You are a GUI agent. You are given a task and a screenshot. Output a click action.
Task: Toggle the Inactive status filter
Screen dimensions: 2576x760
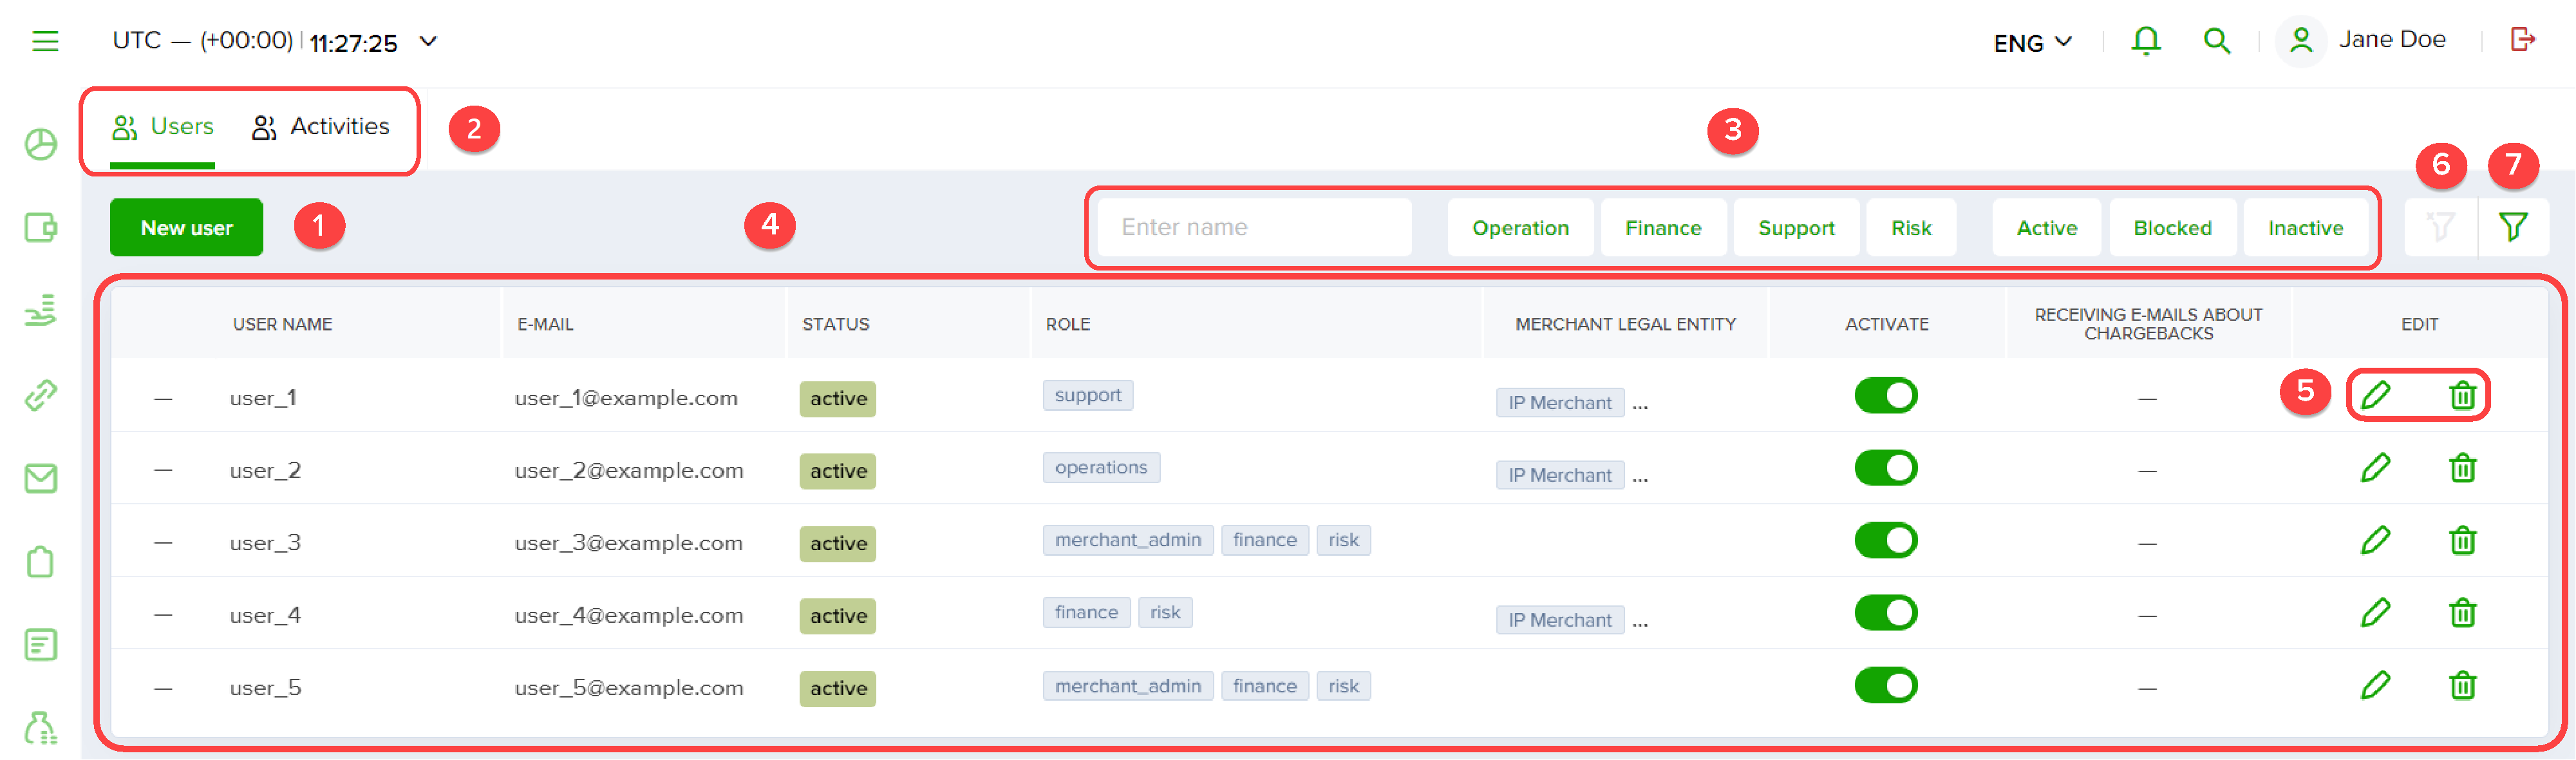pos(2305,228)
